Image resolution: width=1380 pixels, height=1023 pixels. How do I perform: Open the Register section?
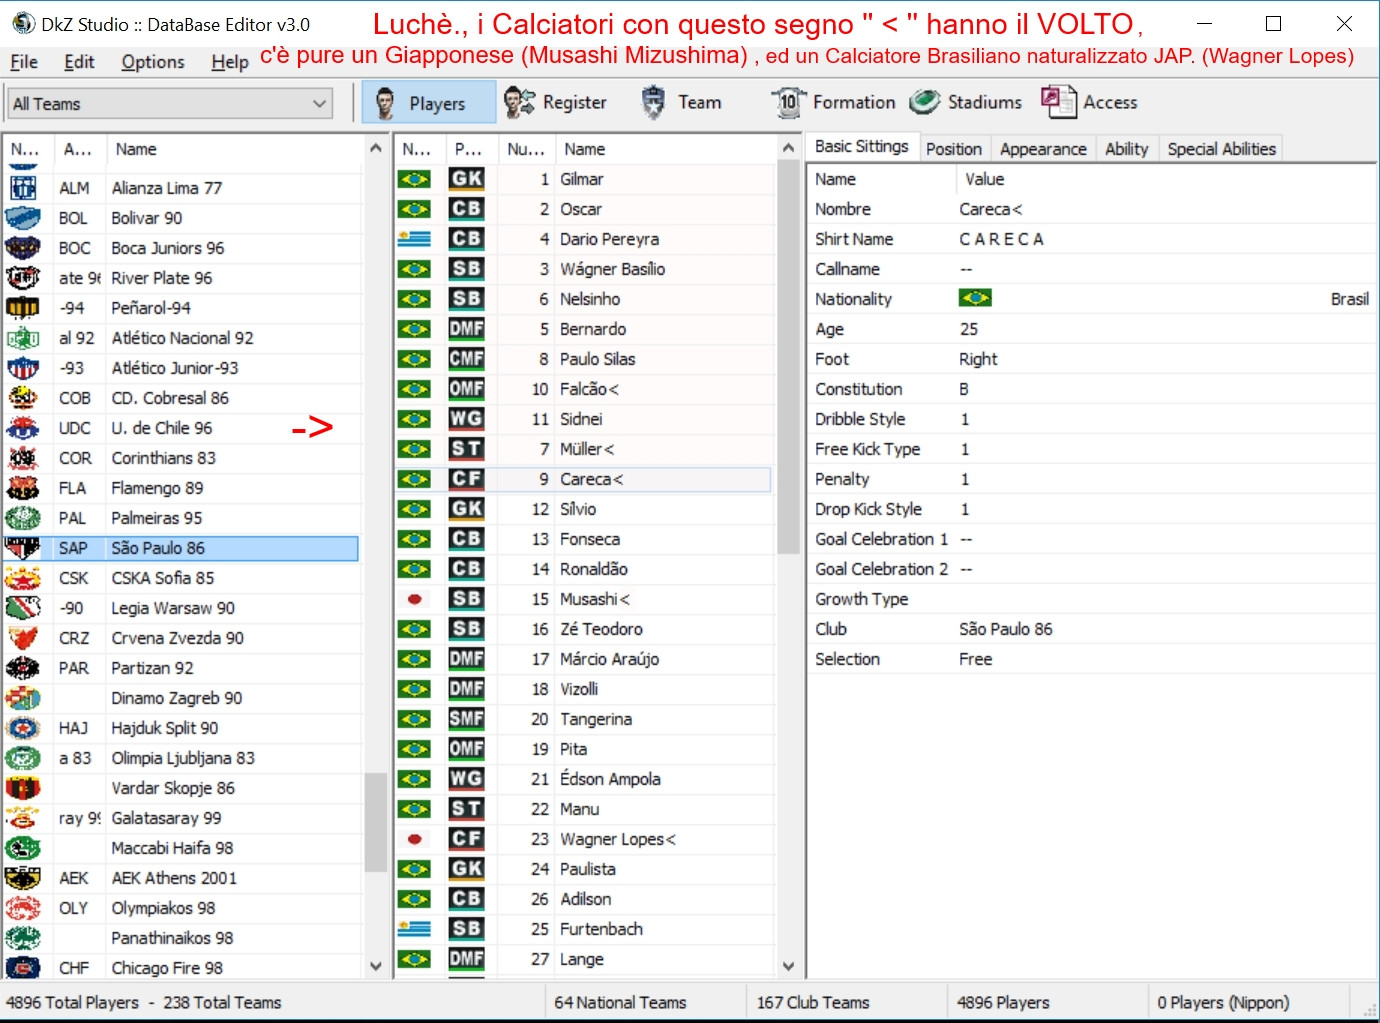coord(555,102)
